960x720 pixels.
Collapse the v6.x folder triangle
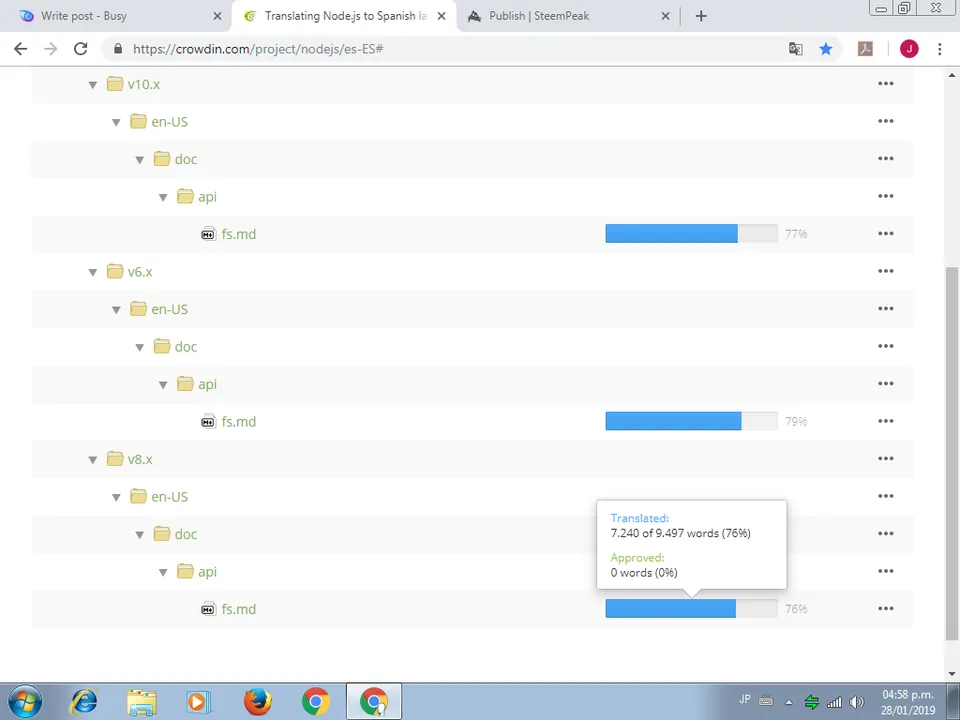pos(93,272)
